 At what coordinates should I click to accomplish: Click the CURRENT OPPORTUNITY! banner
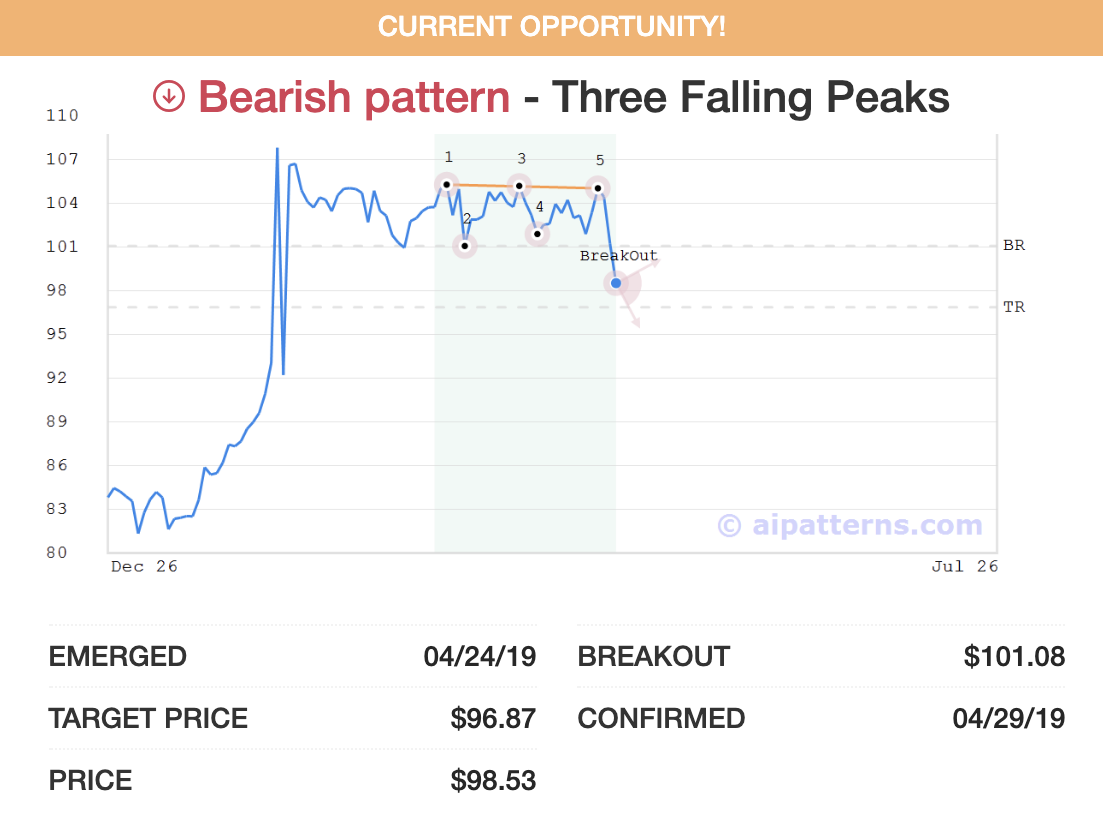pos(551,27)
